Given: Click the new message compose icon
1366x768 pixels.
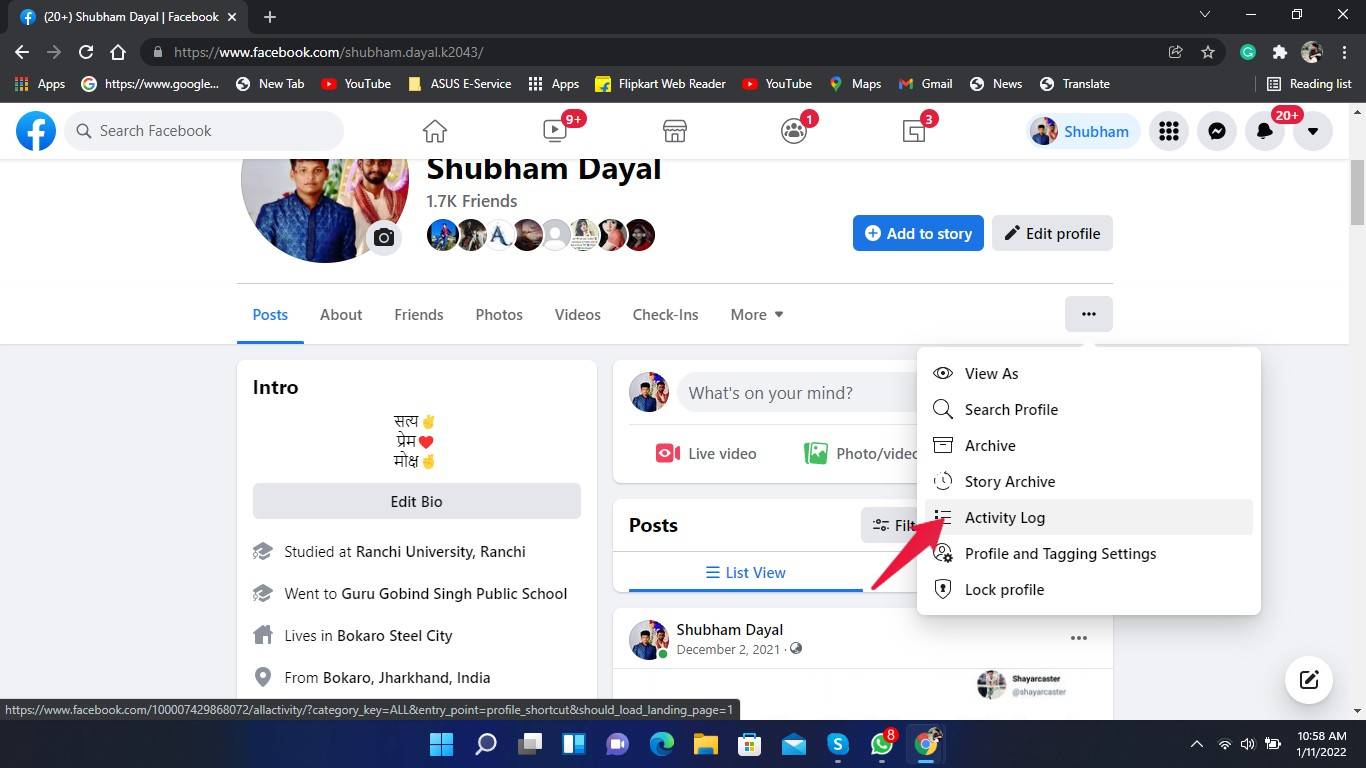Looking at the screenshot, I should click(x=1308, y=680).
